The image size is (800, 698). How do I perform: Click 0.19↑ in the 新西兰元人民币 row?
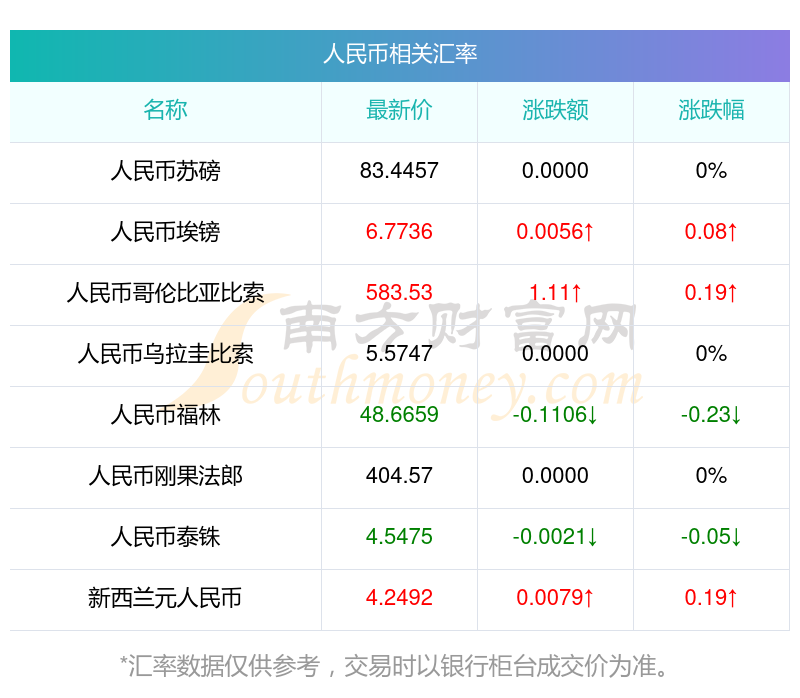click(711, 598)
